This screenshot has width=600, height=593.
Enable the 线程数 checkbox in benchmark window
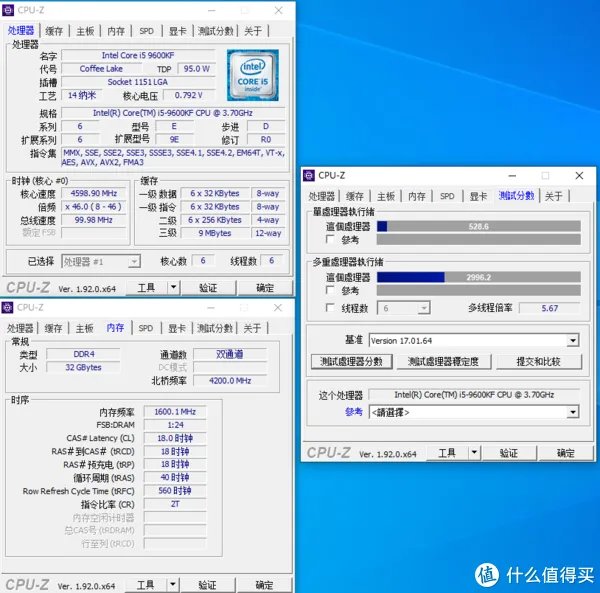[x=330, y=307]
